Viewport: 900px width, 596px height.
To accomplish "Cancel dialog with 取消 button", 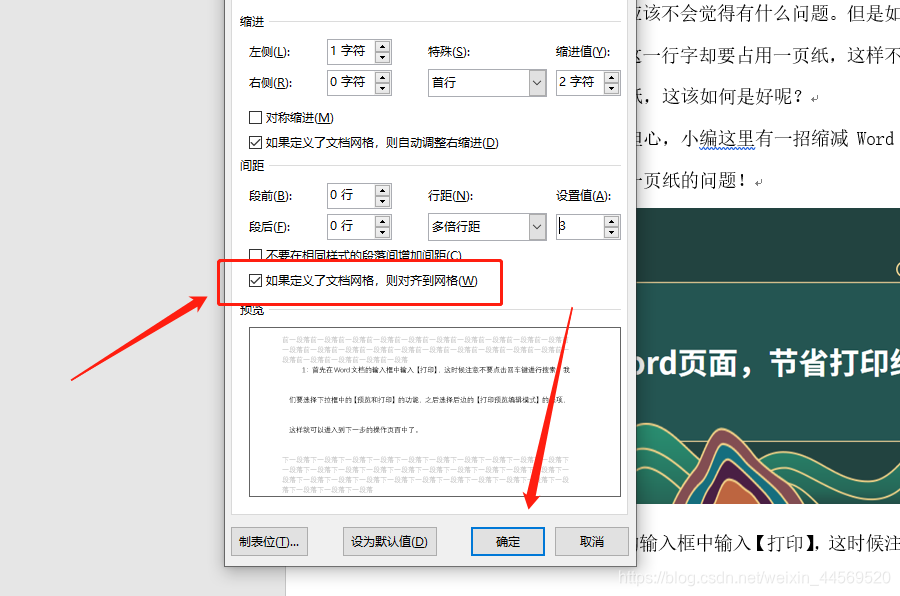I will pos(591,541).
